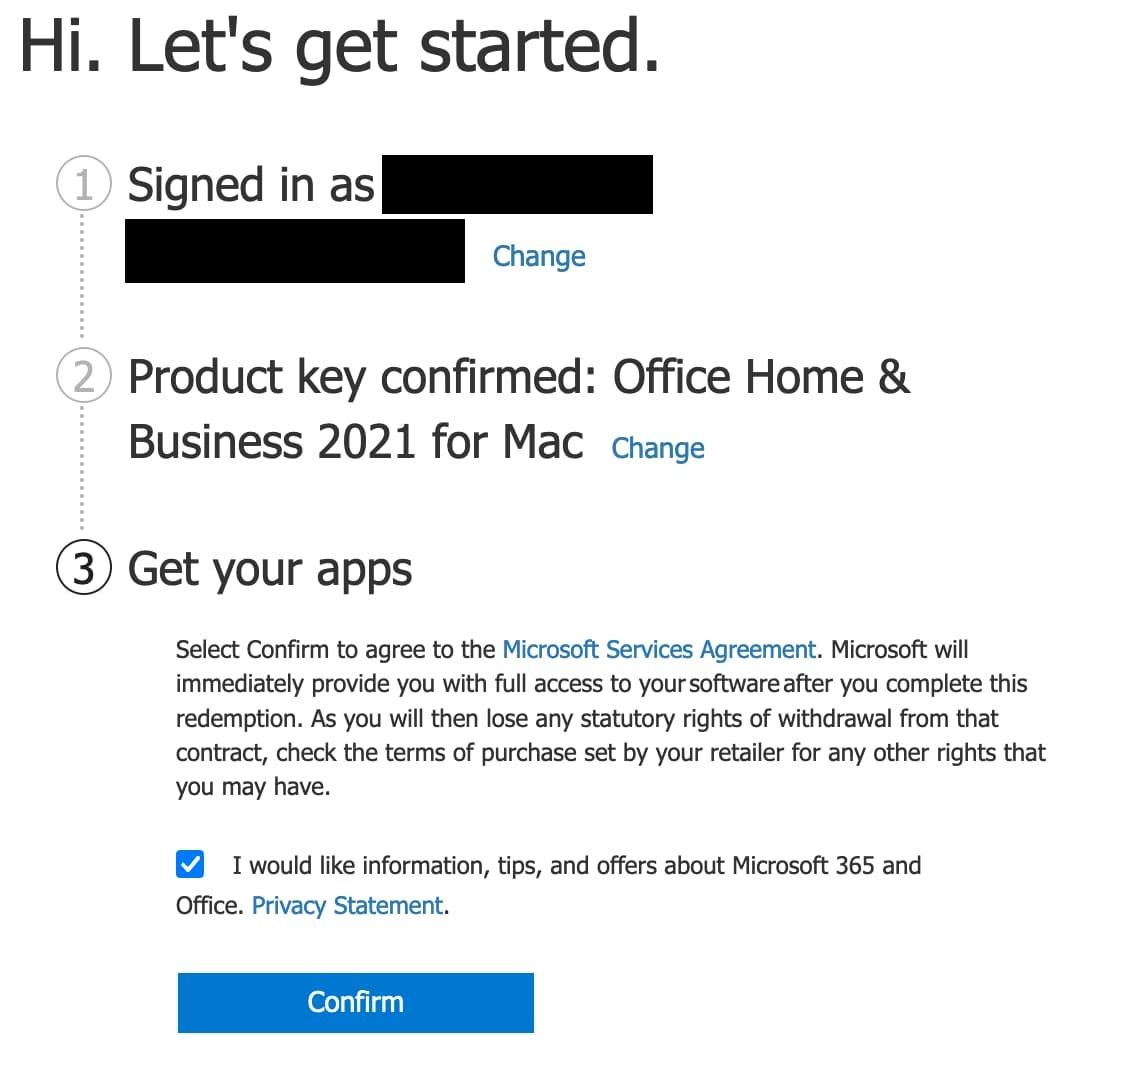Click the statutory rights of withdrawal paragraph
Screen dimensions: 1124x1092
pyautogui.click(x=610, y=718)
